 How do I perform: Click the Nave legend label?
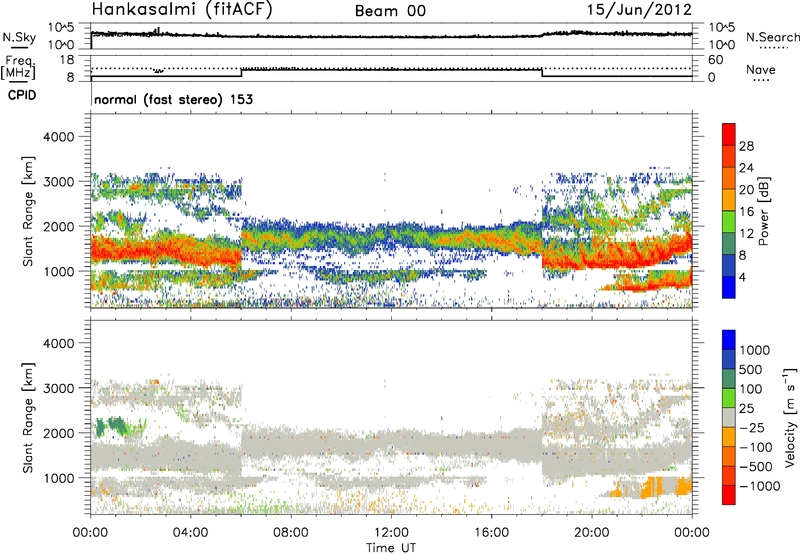coord(761,69)
